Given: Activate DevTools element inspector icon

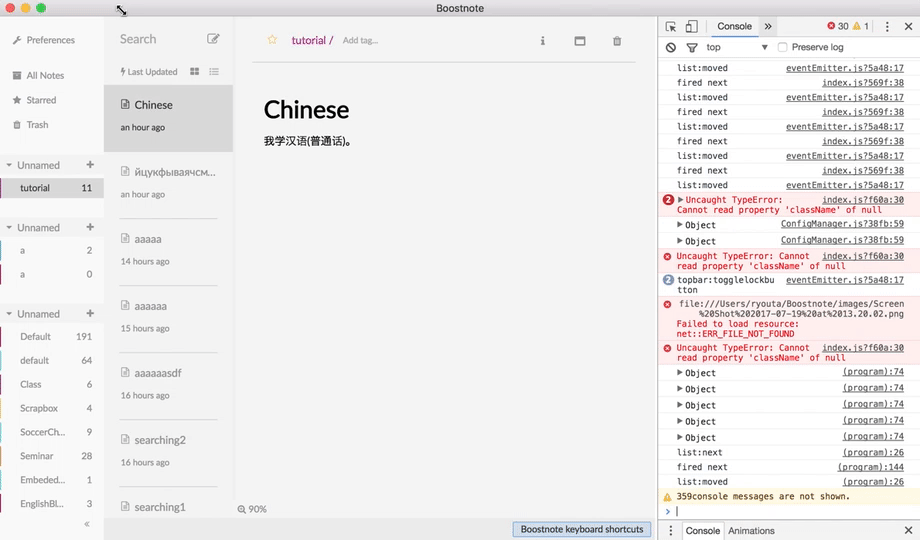Looking at the screenshot, I should click(671, 26).
